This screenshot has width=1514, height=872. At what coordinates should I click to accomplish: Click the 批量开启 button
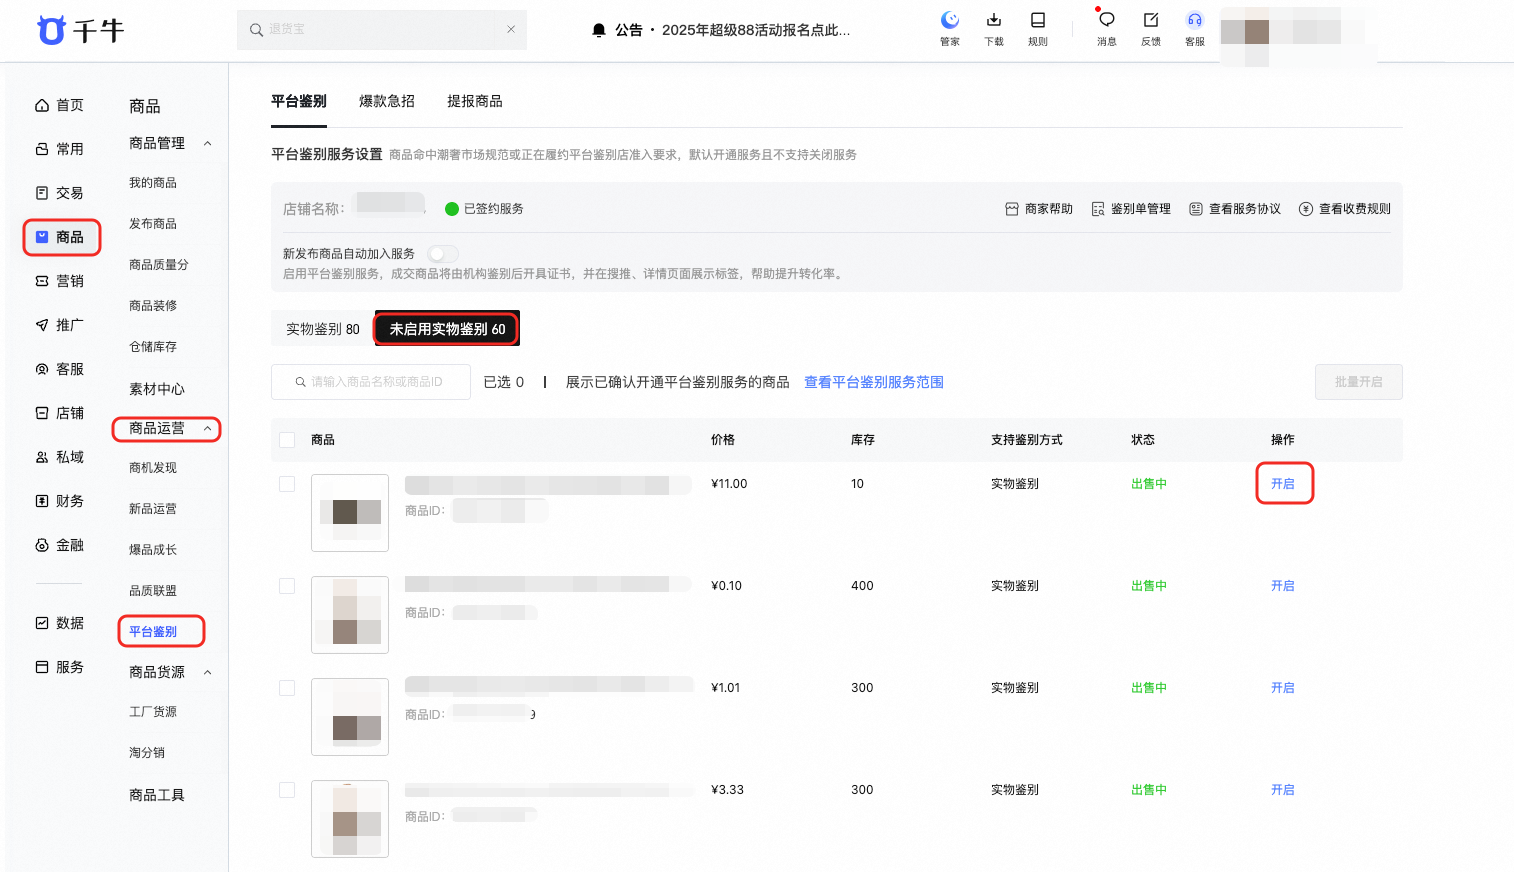[1359, 382]
